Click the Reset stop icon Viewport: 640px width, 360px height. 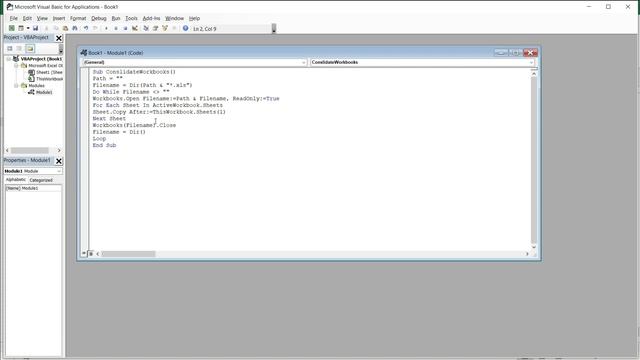tap(125, 28)
